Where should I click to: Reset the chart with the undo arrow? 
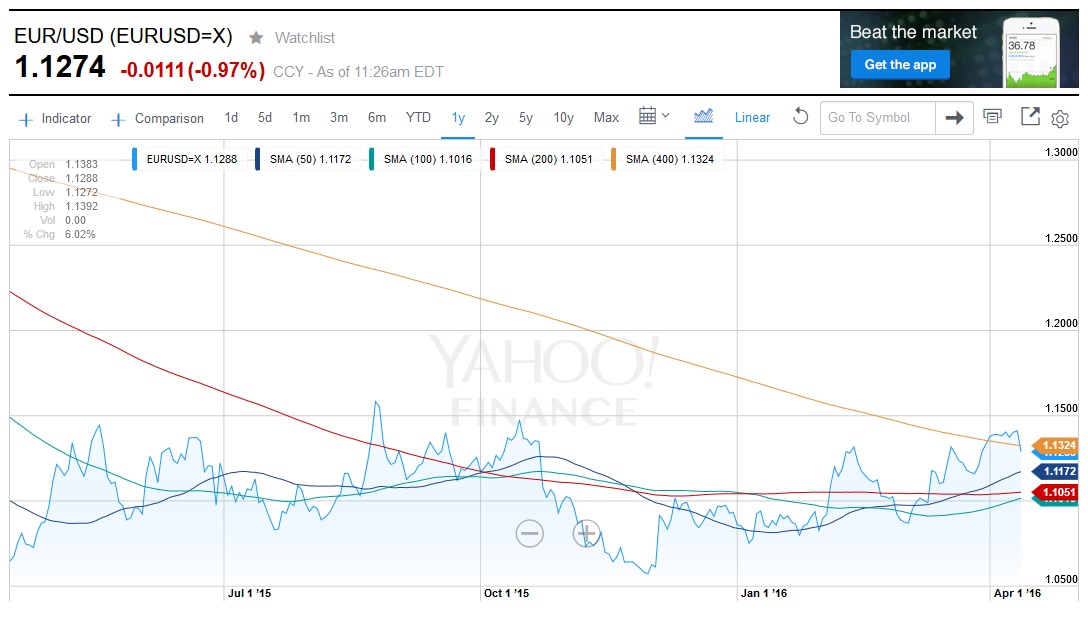click(800, 117)
